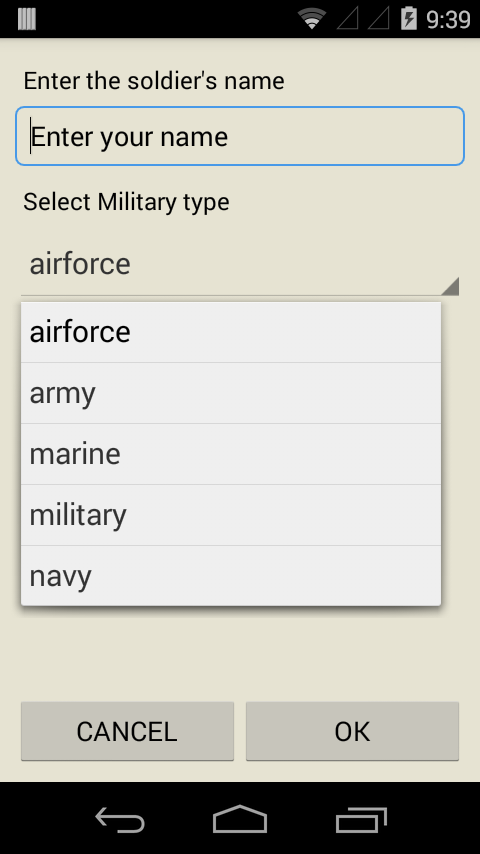Choose airforce from the dropdown list

pos(231,332)
